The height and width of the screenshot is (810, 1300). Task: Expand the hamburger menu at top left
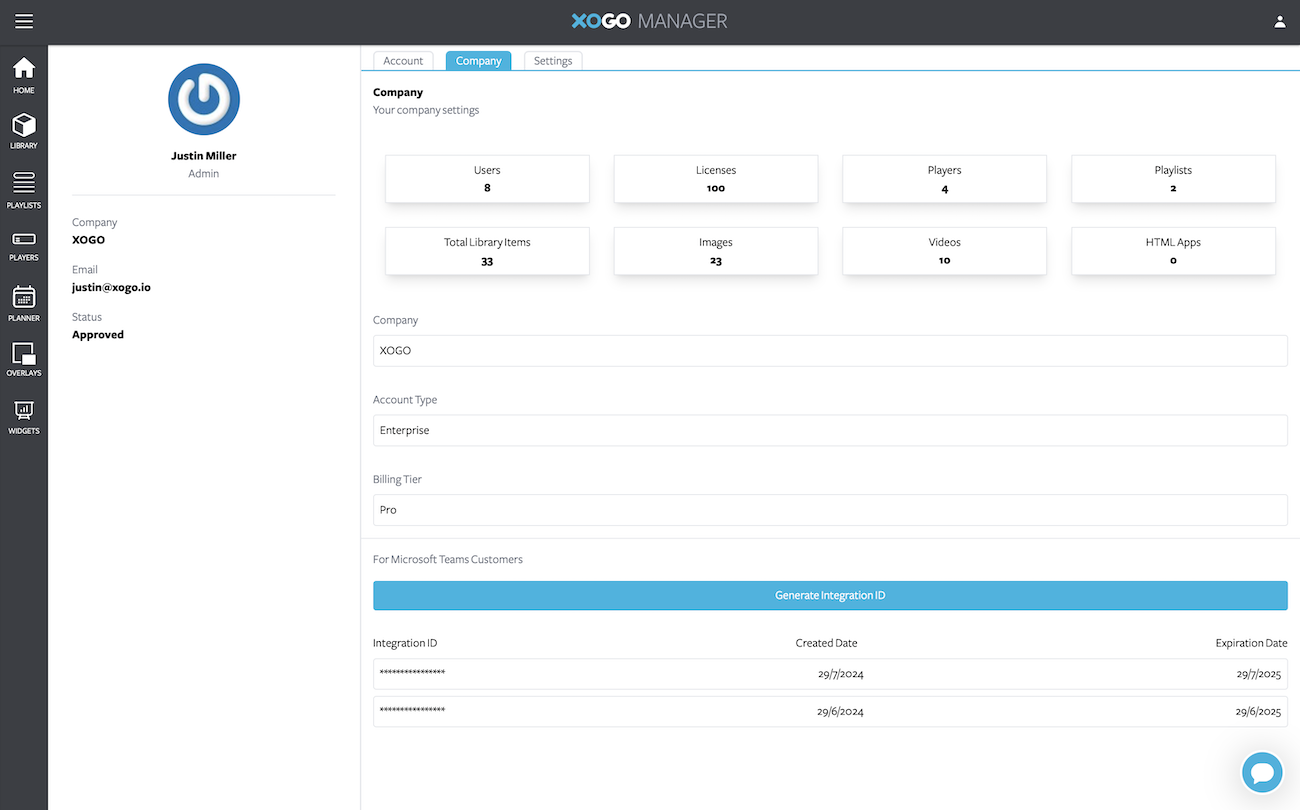(x=24, y=20)
